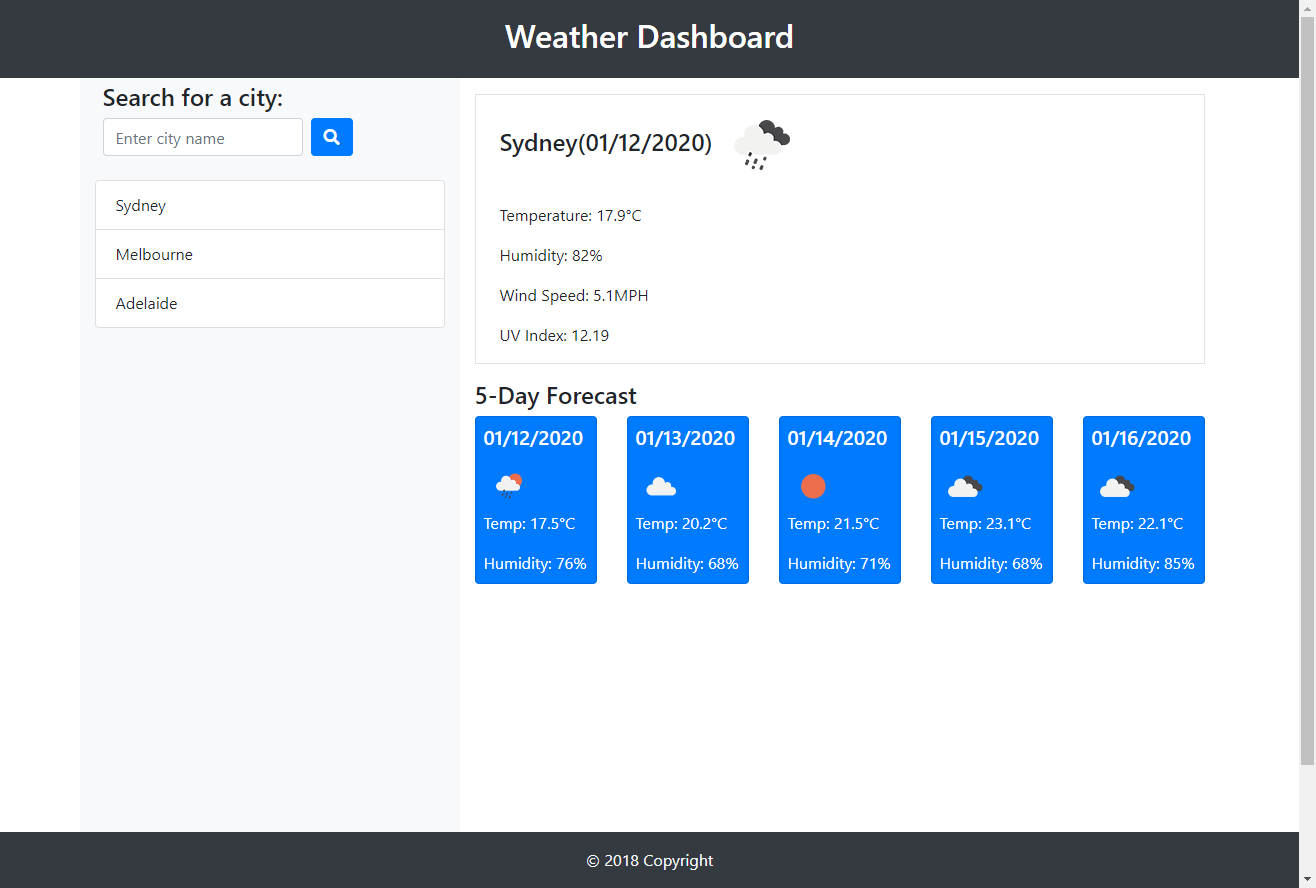Click the Sydney(01/12/2020) heading
Screen dimensions: 1316x888
click(x=606, y=143)
